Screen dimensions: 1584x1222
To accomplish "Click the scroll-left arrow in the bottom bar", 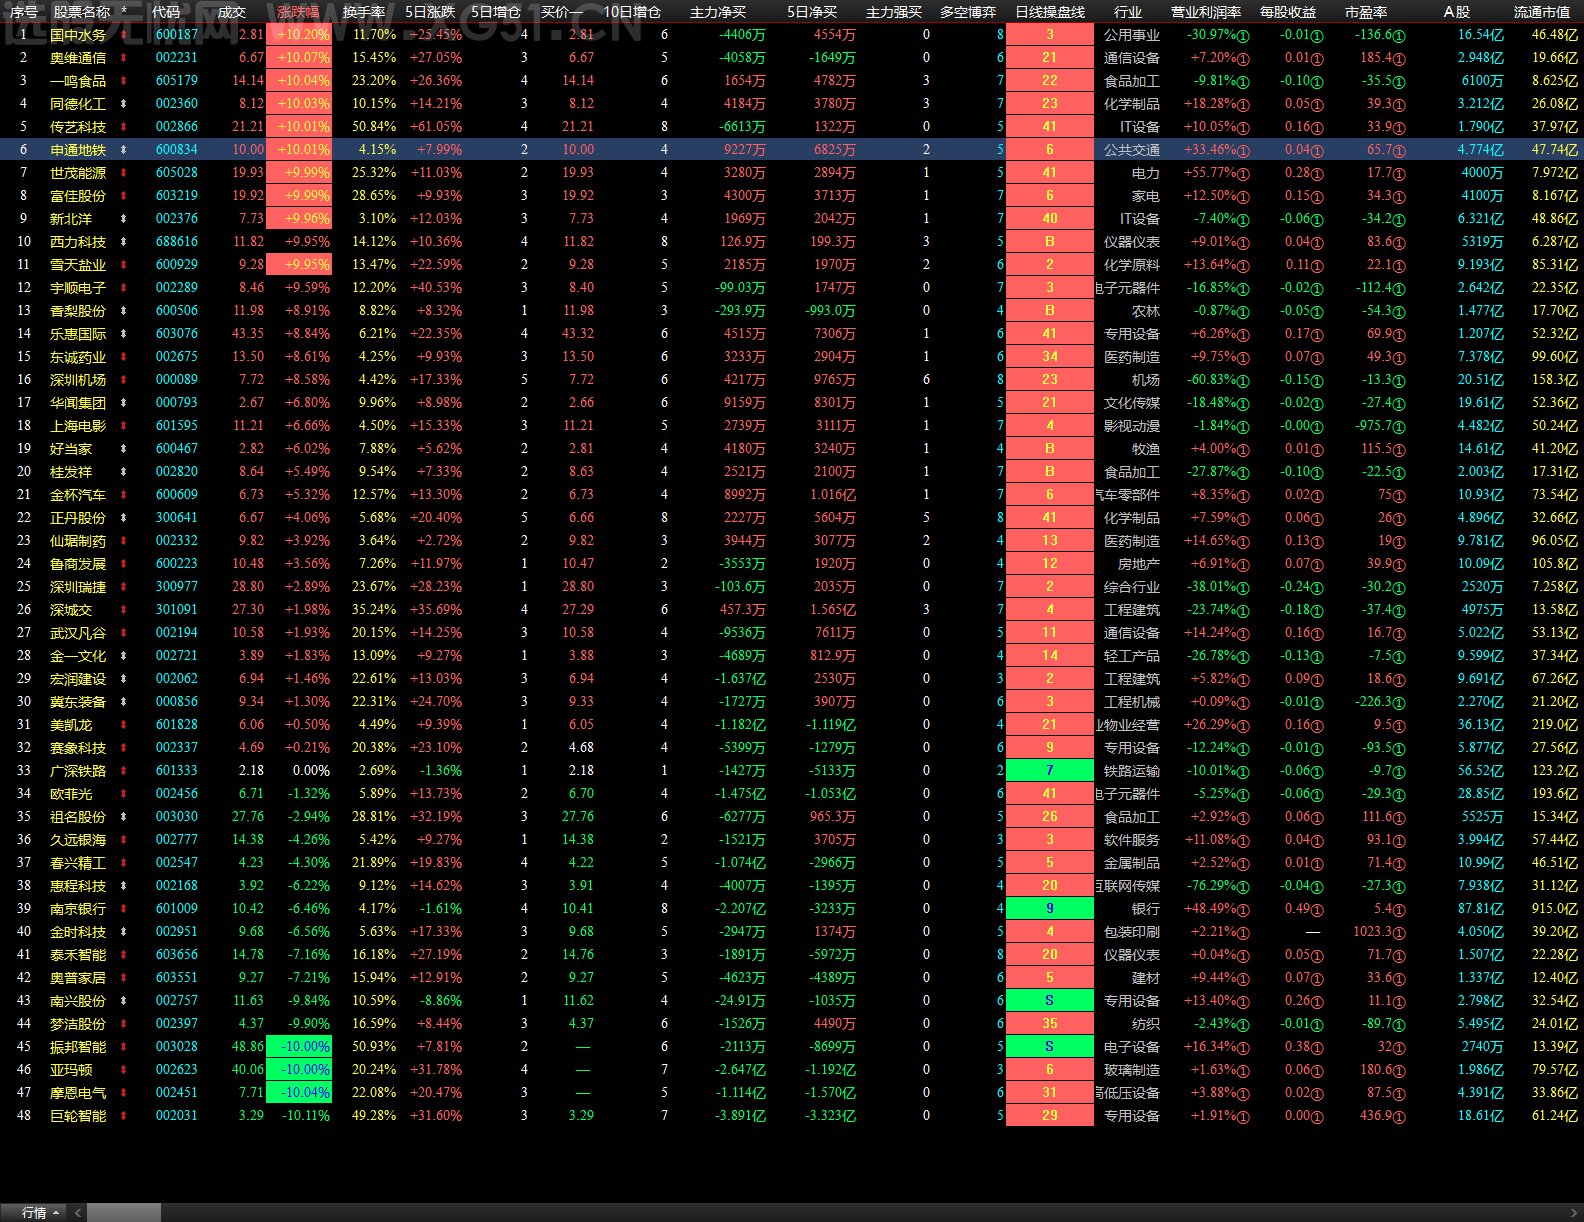I will (x=78, y=1212).
